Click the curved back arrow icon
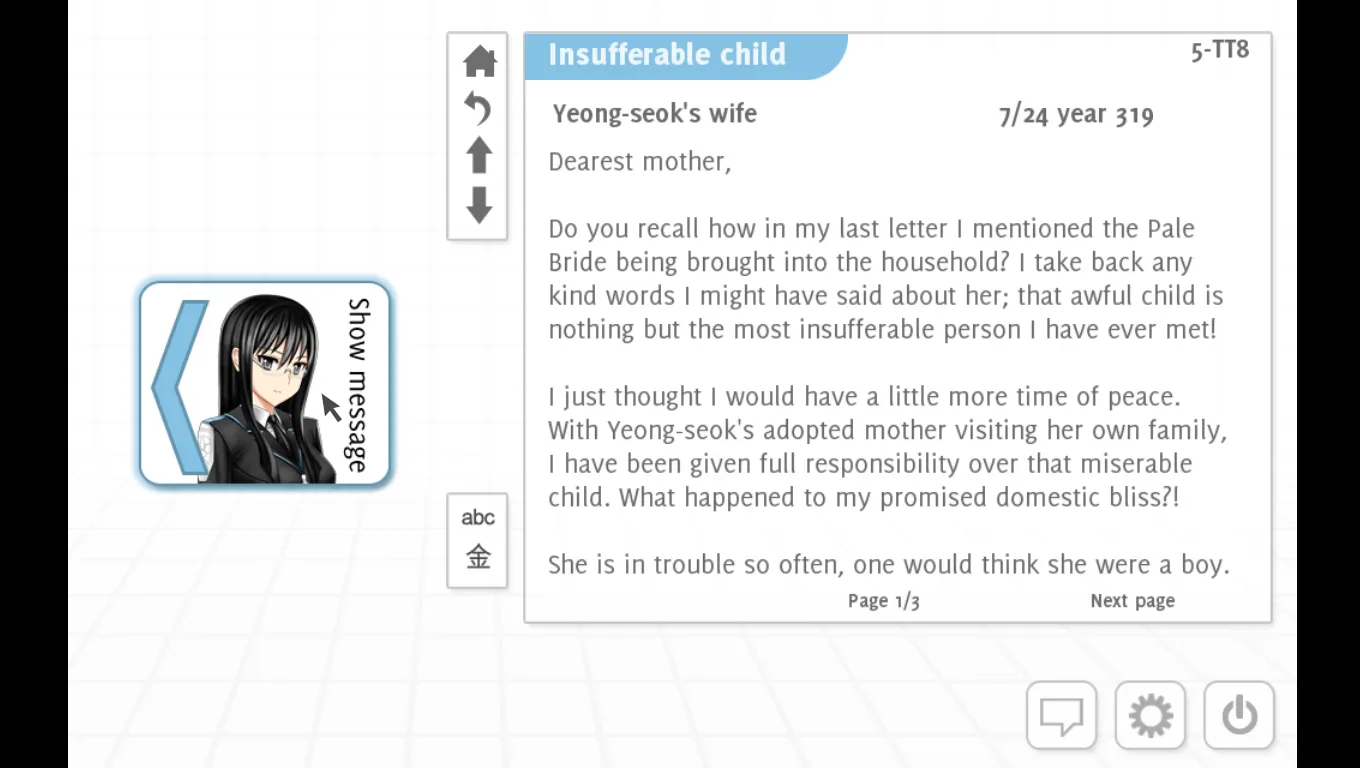The width and height of the screenshot is (1360, 768). point(479,108)
